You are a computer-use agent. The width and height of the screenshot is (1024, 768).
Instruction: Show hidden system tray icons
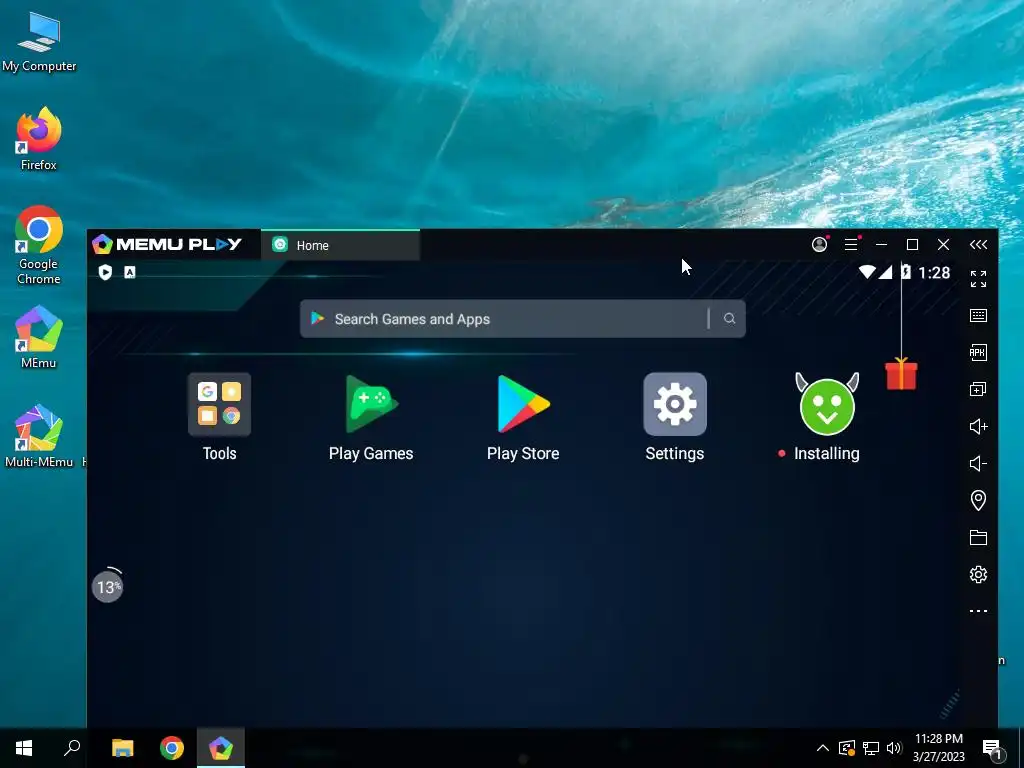pyautogui.click(x=823, y=748)
